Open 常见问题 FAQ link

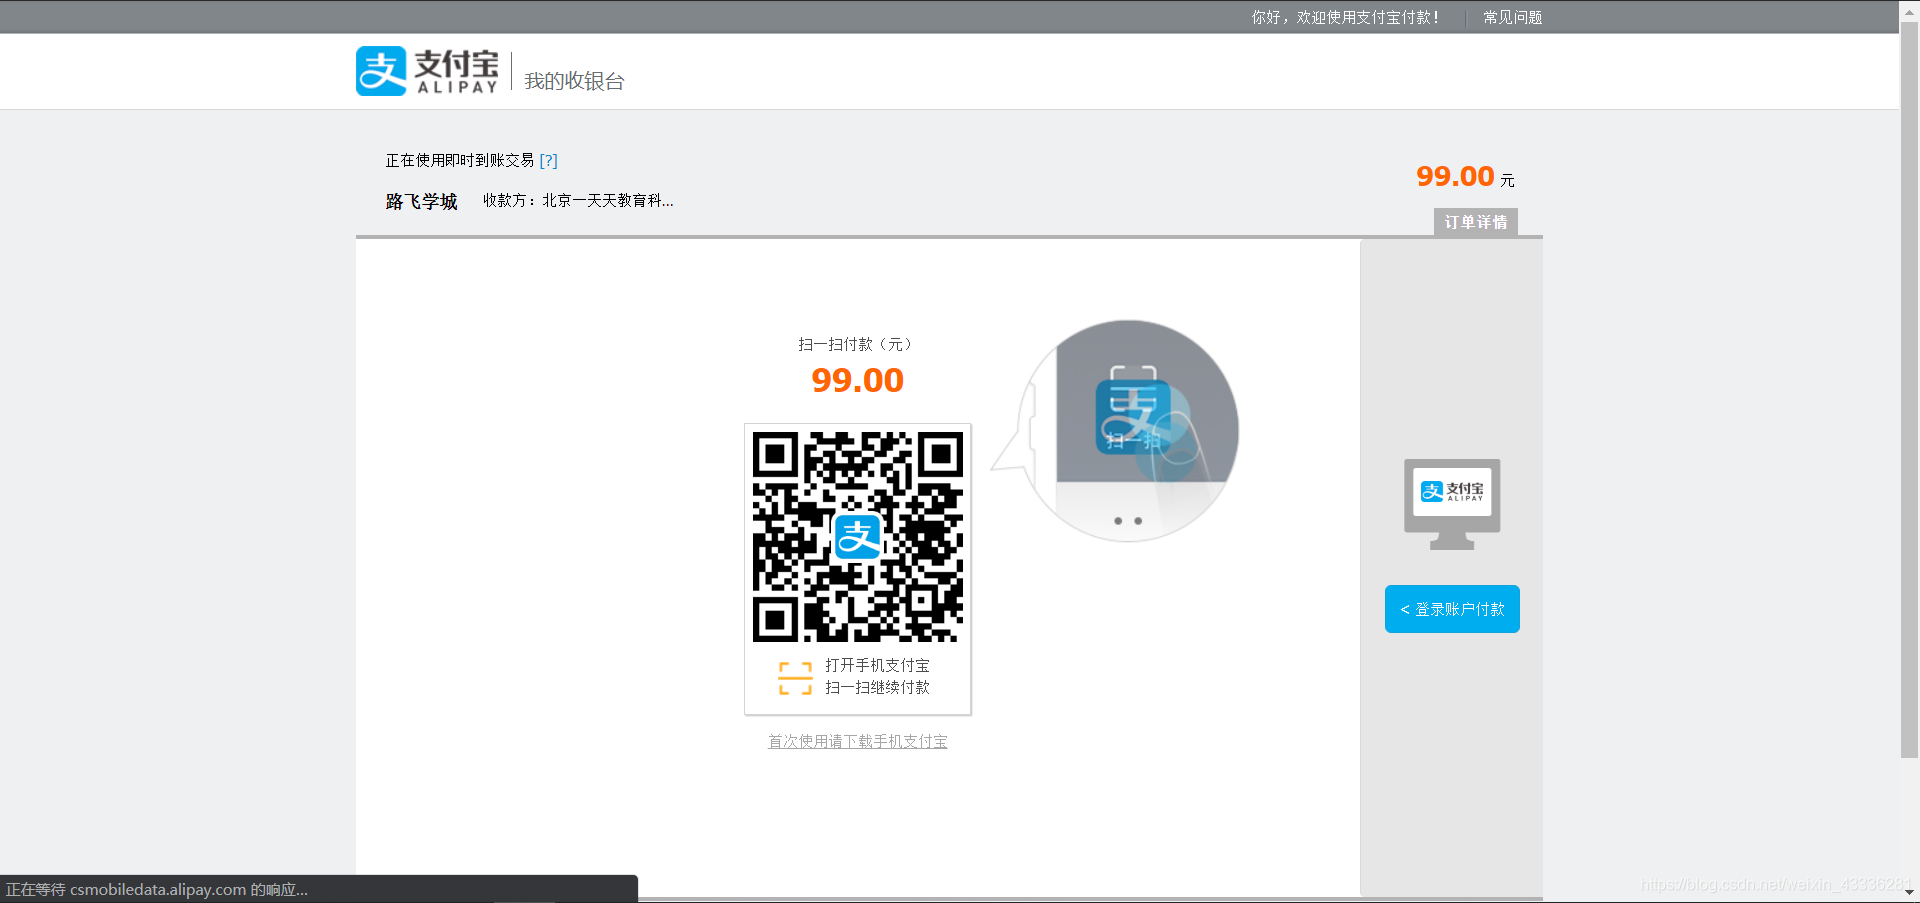click(x=1512, y=17)
